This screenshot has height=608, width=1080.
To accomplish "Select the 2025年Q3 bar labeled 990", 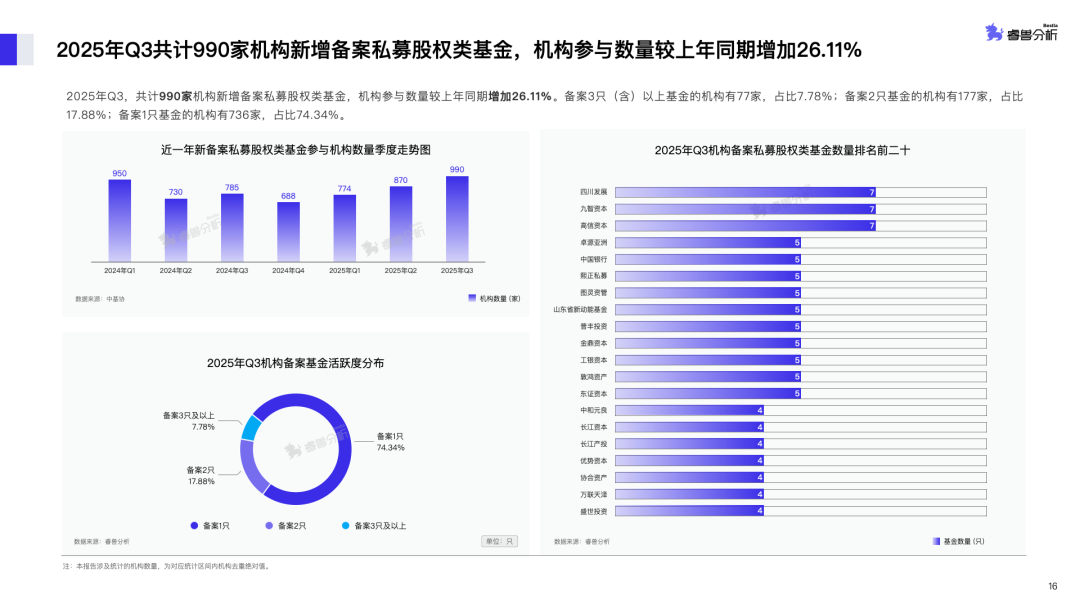I will pyautogui.click(x=457, y=219).
